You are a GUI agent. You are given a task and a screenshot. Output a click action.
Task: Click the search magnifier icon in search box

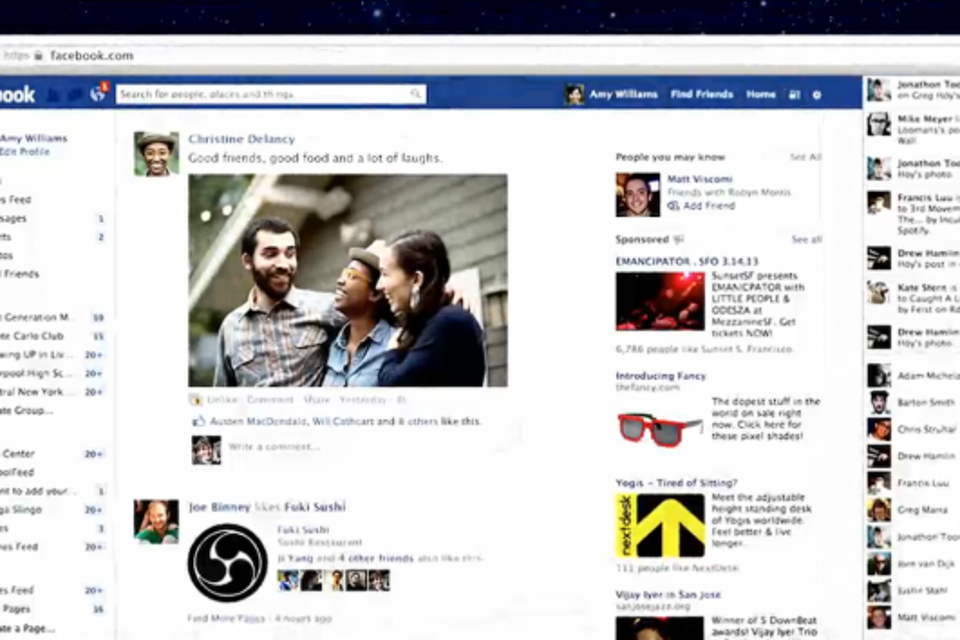point(415,94)
